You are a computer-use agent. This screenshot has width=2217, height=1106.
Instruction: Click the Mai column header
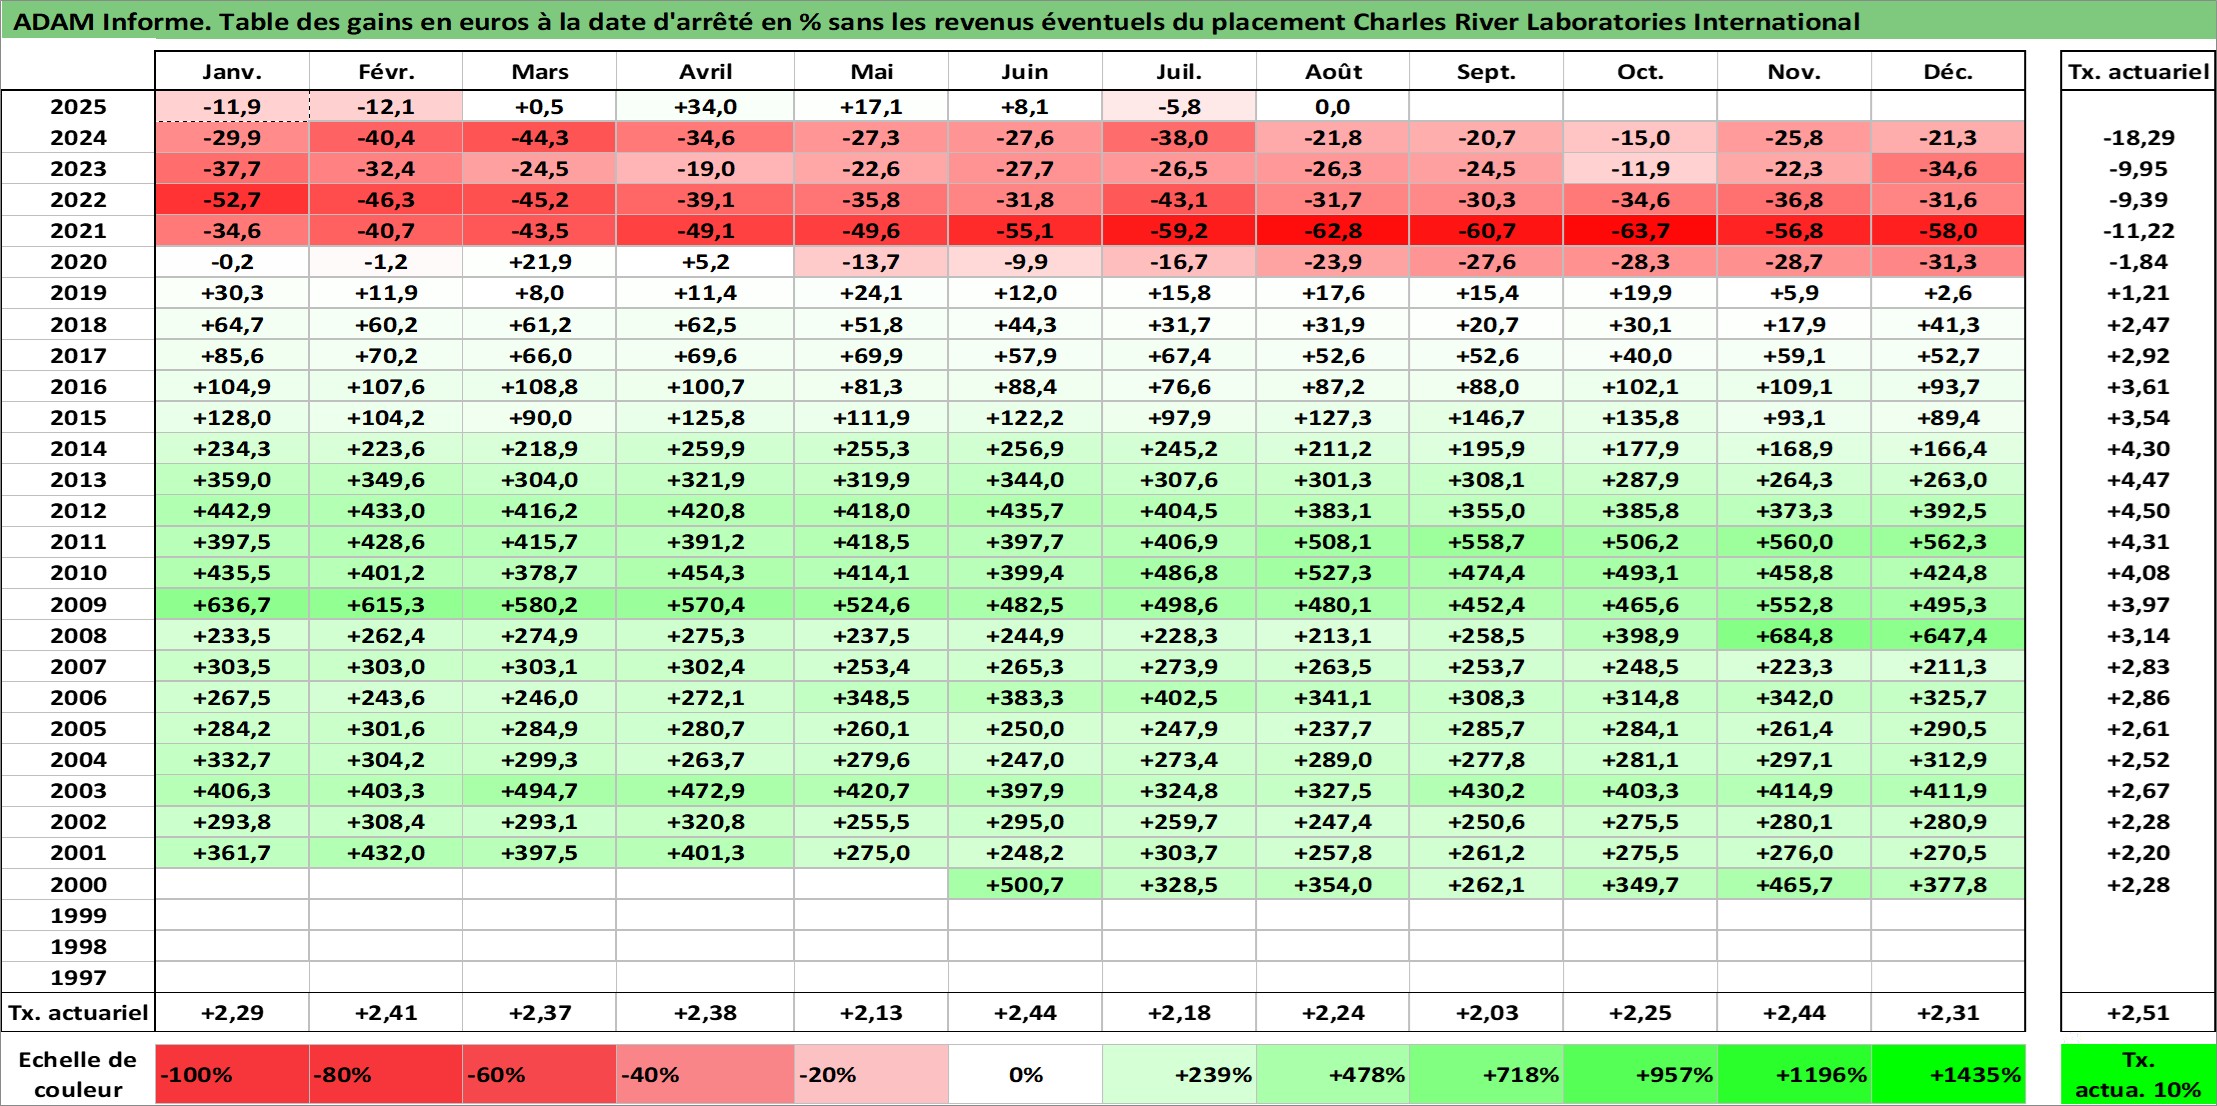tap(872, 71)
